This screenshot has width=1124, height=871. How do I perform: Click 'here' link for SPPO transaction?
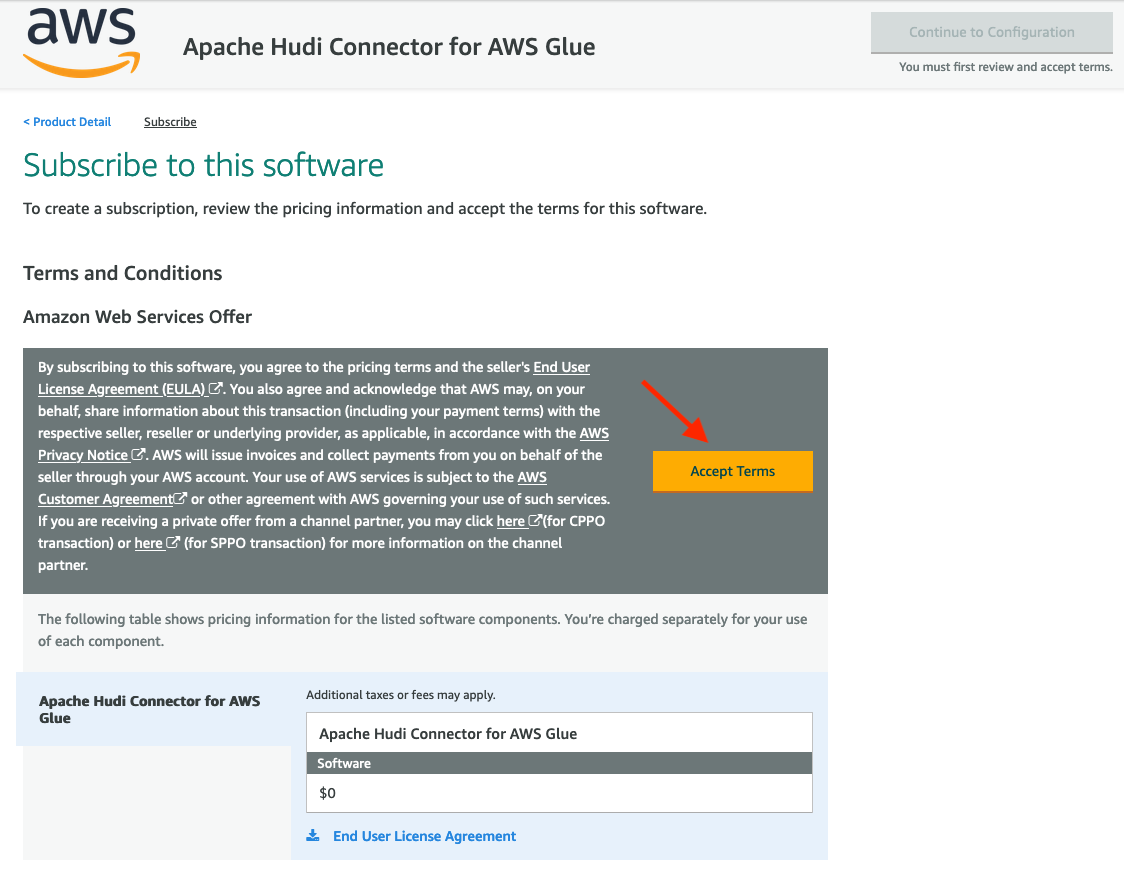coord(148,543)
